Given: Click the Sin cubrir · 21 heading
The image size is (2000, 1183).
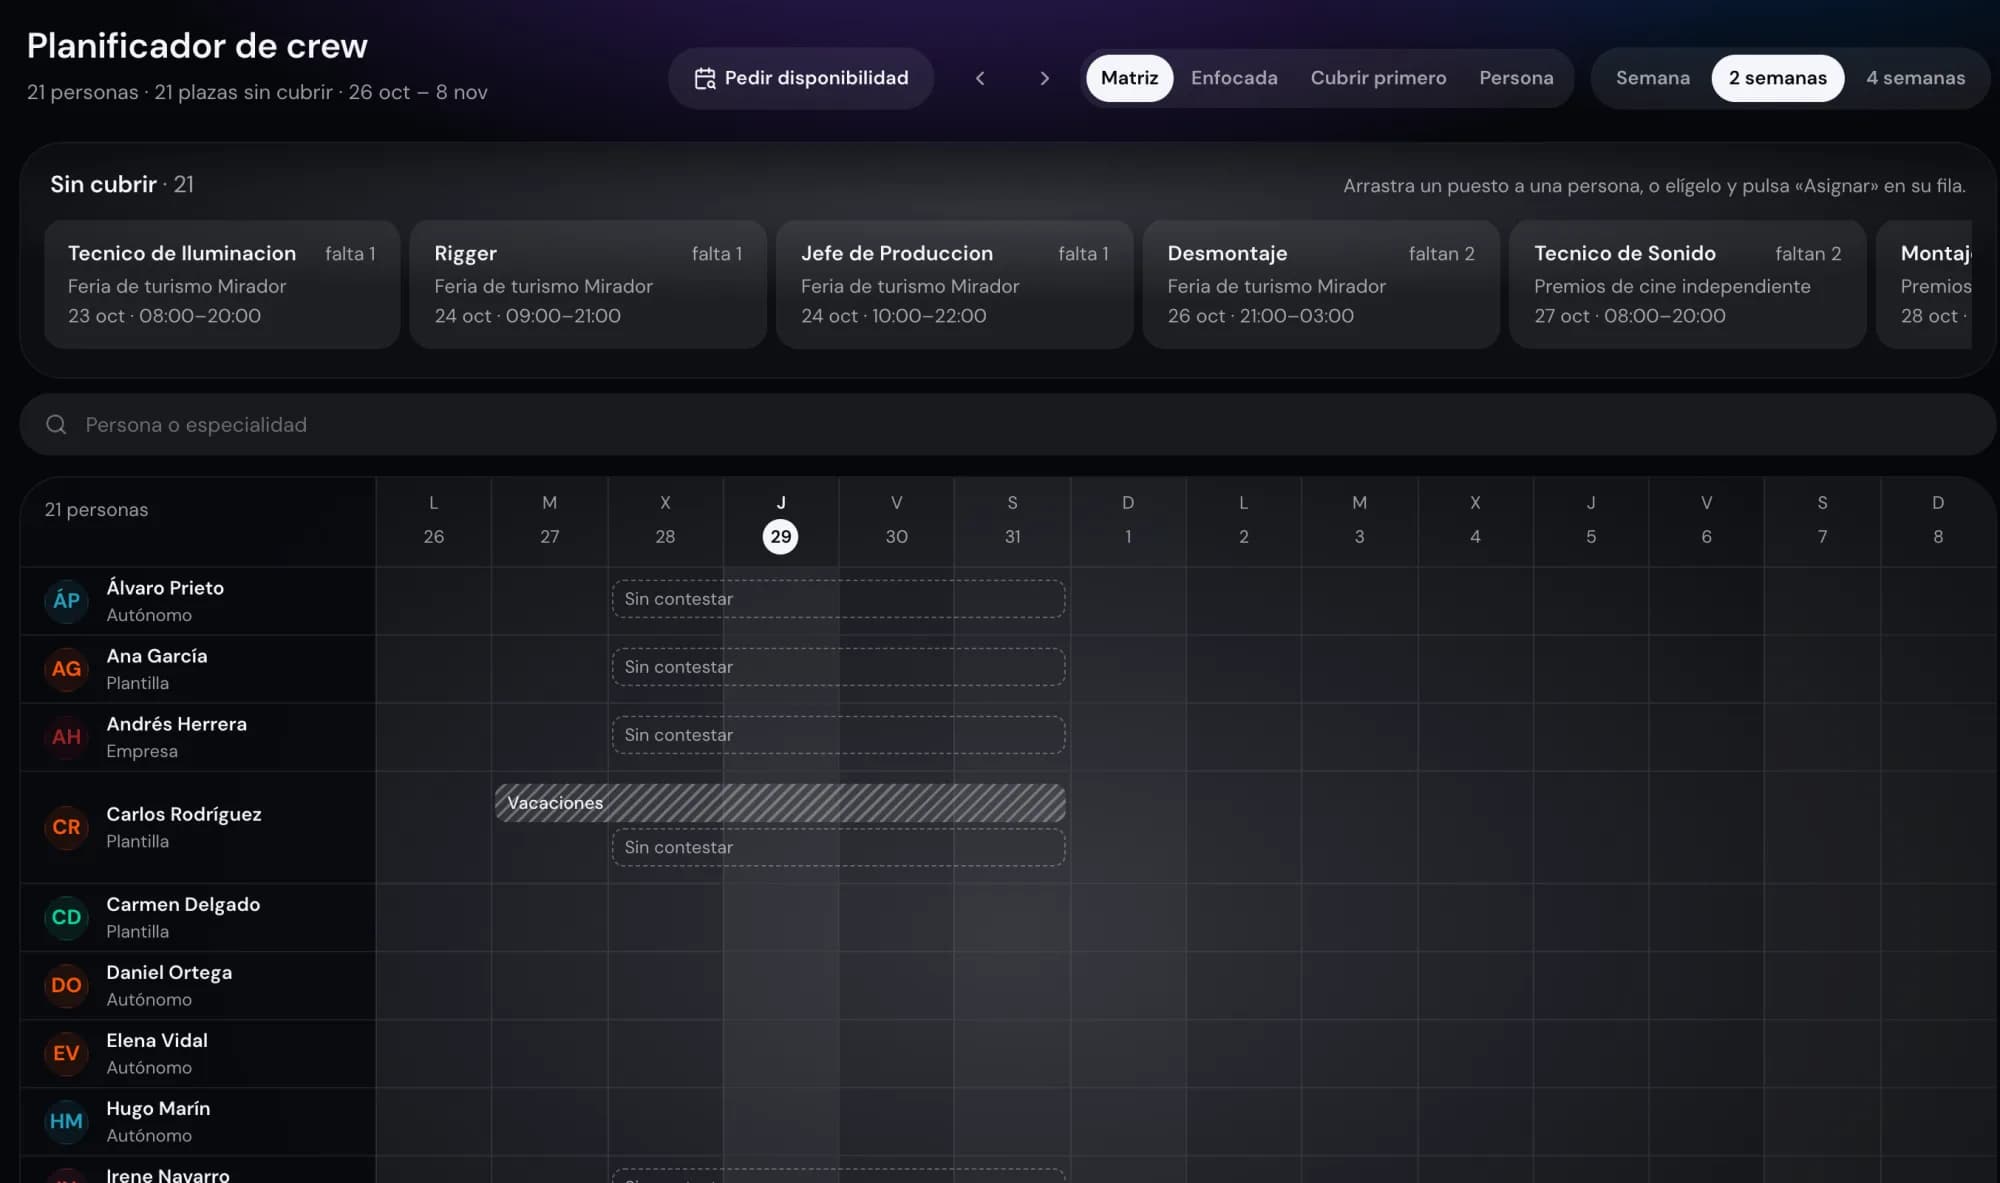Looking at the screenshot, I should click(122, 184).
